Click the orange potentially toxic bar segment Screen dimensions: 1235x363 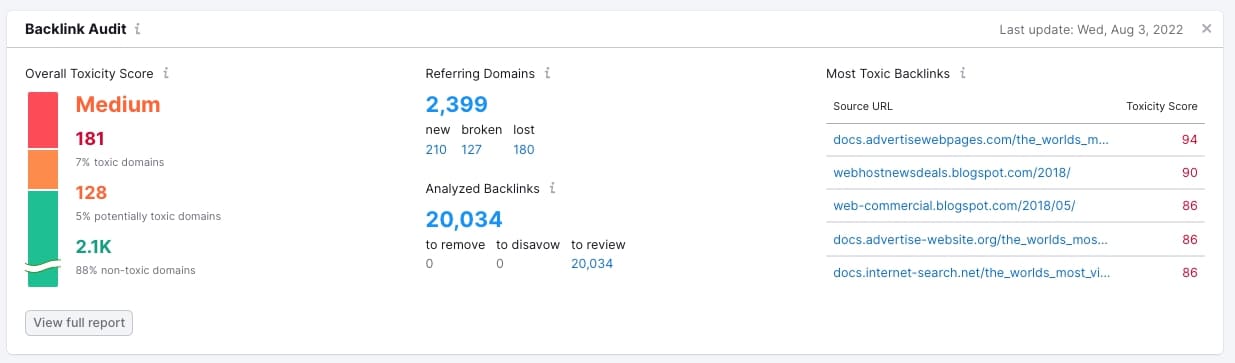tap(43, 170)
